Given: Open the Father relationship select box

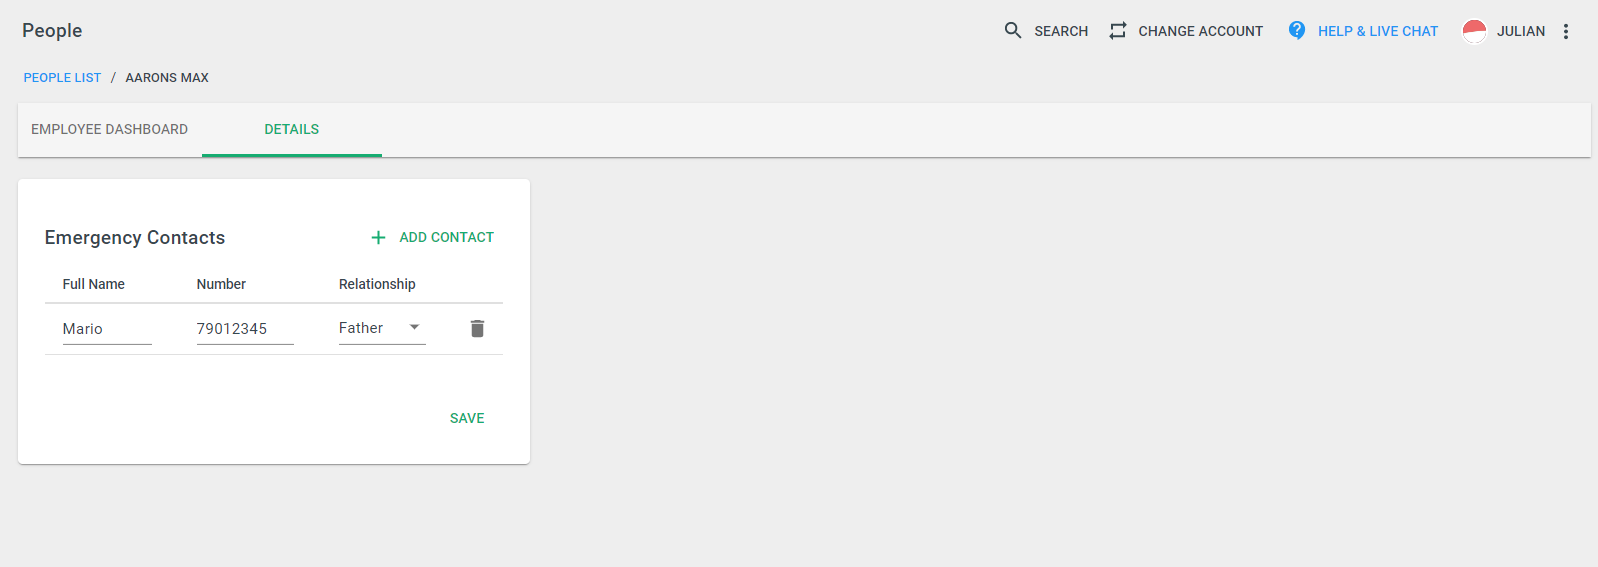Looking at the screenshot, I should 382,328.
